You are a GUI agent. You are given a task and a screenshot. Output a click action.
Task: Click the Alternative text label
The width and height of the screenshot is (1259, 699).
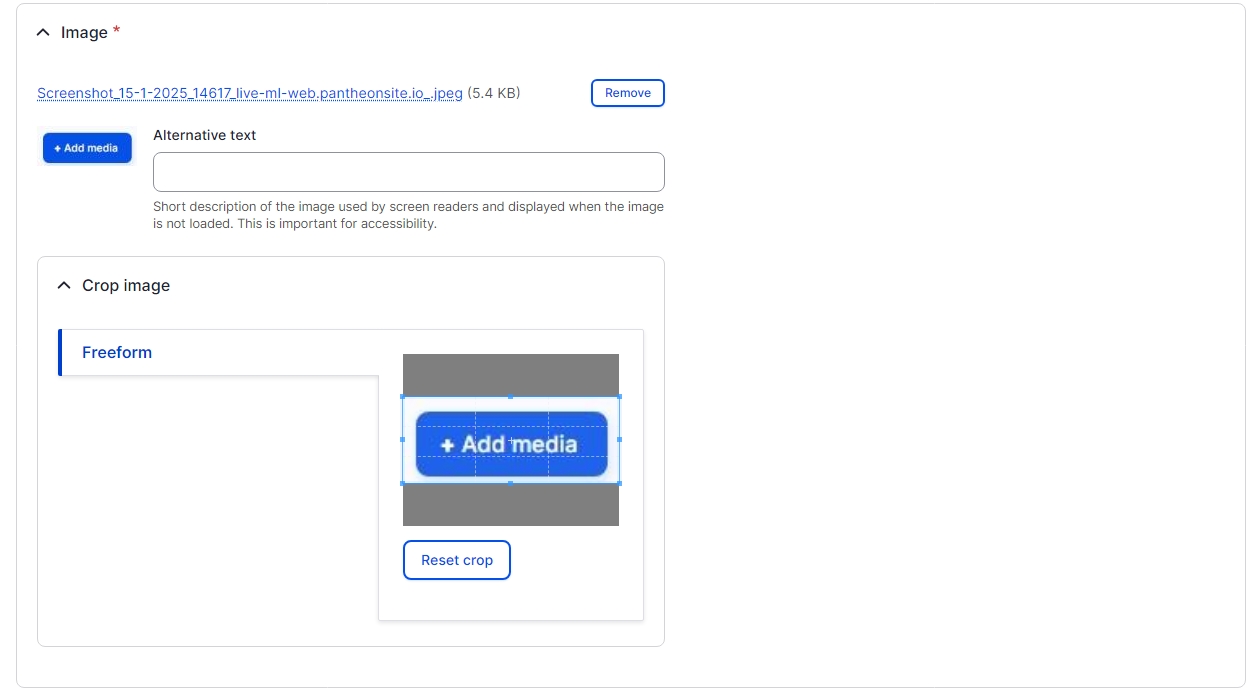coord(205,135)
